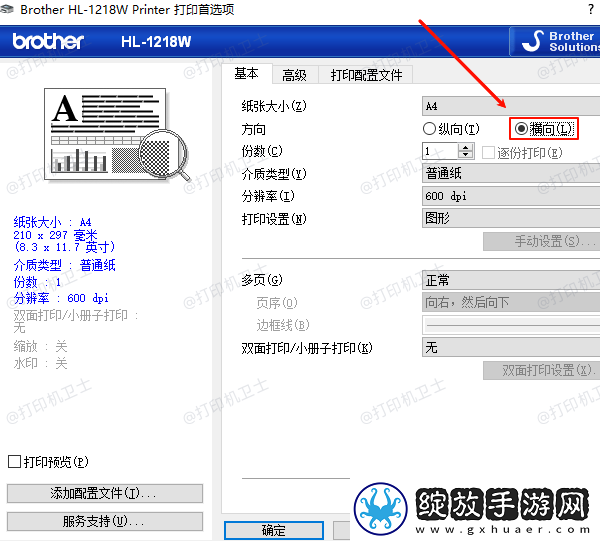The image size is (600, 541).
Task: Click the summary text 210 x 297 毫米
Action: click(55, 235)
